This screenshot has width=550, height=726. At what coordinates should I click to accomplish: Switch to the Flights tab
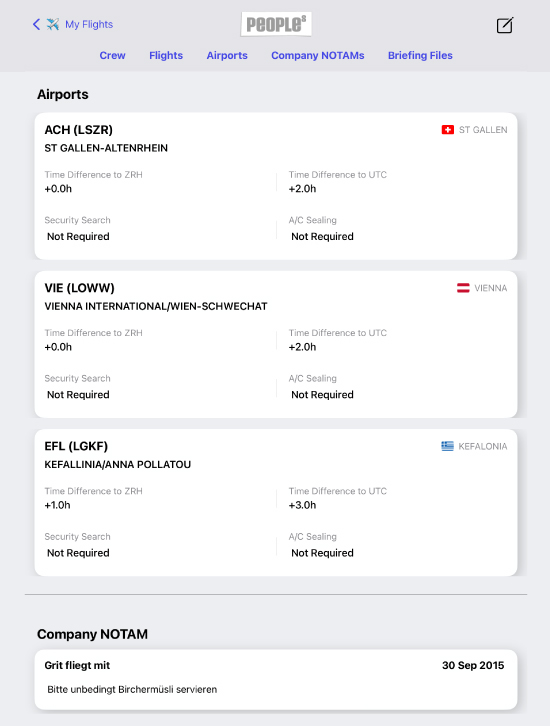pos(166,55)
